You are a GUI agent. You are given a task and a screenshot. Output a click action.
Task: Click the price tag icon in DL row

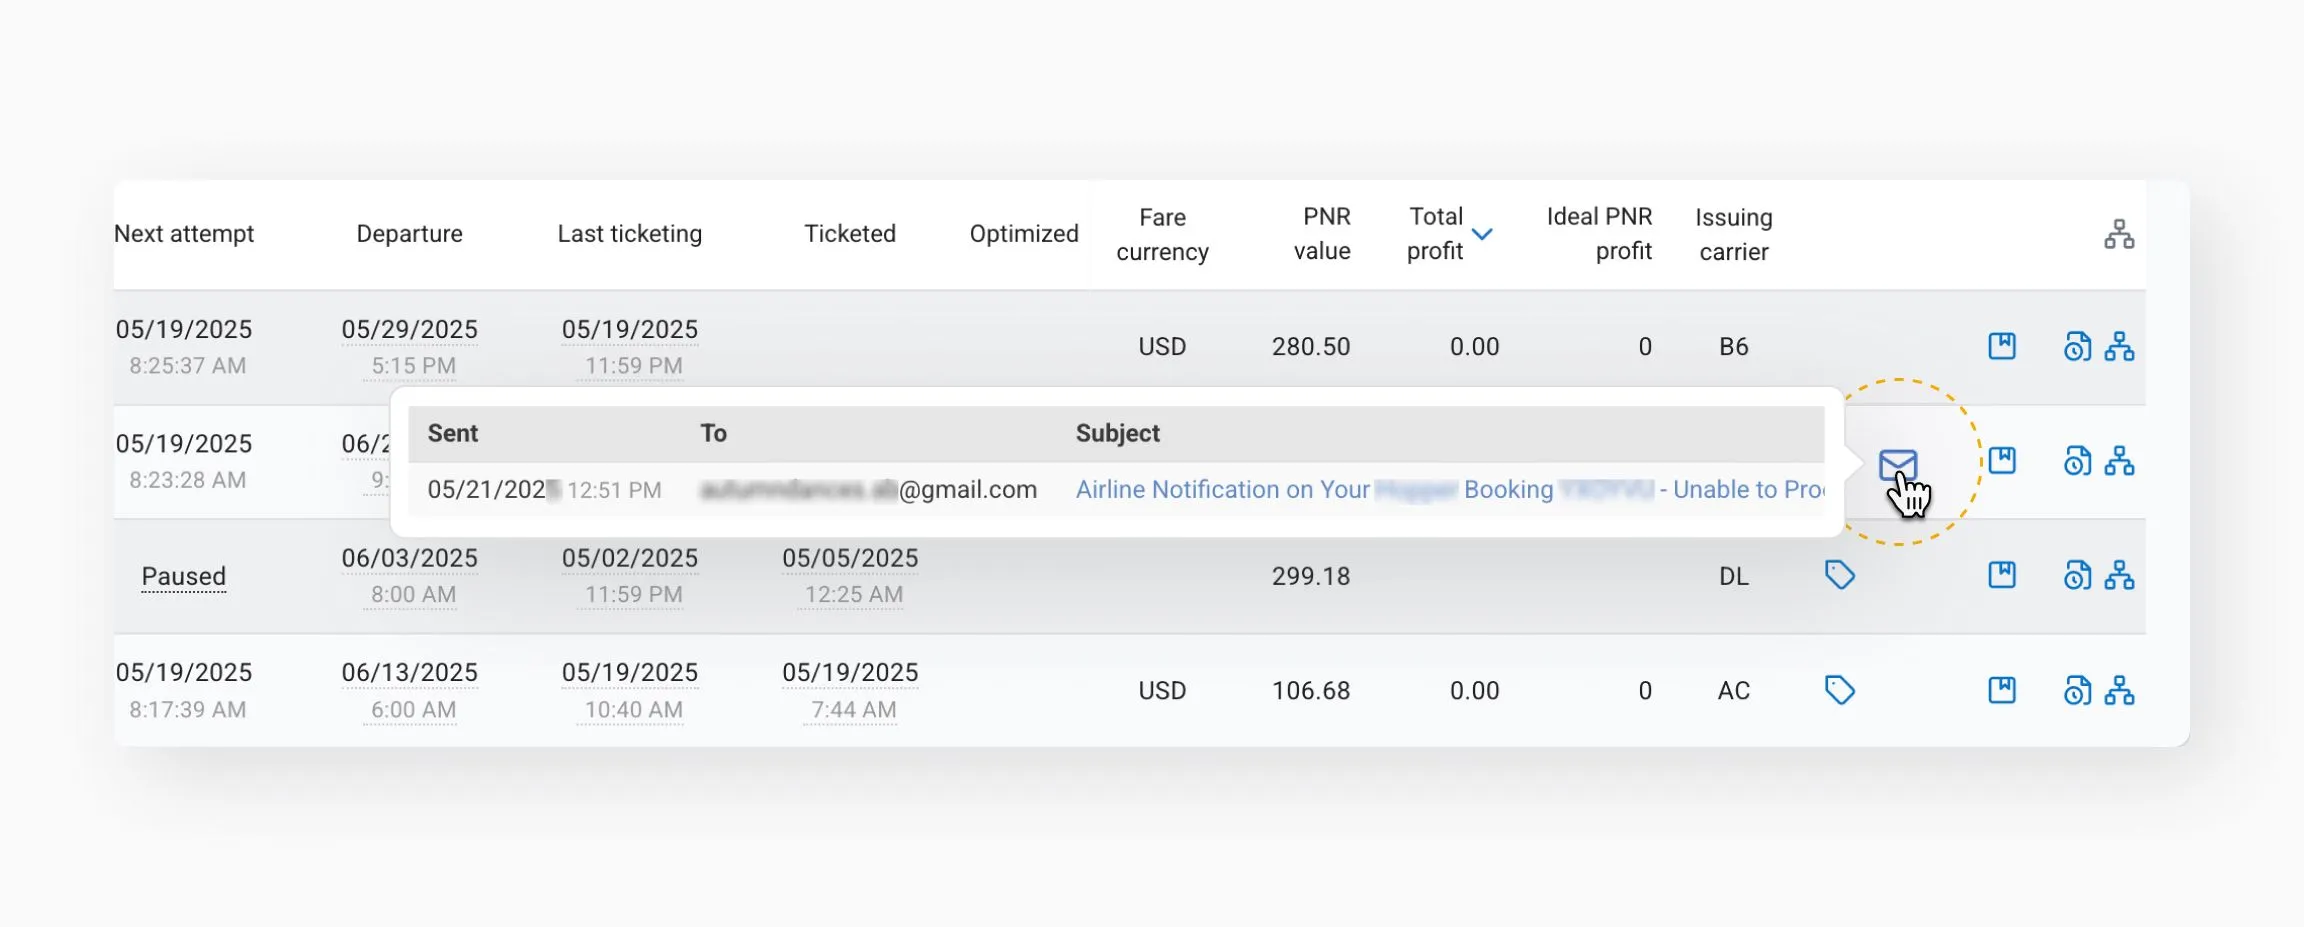tap(1839, 575)
